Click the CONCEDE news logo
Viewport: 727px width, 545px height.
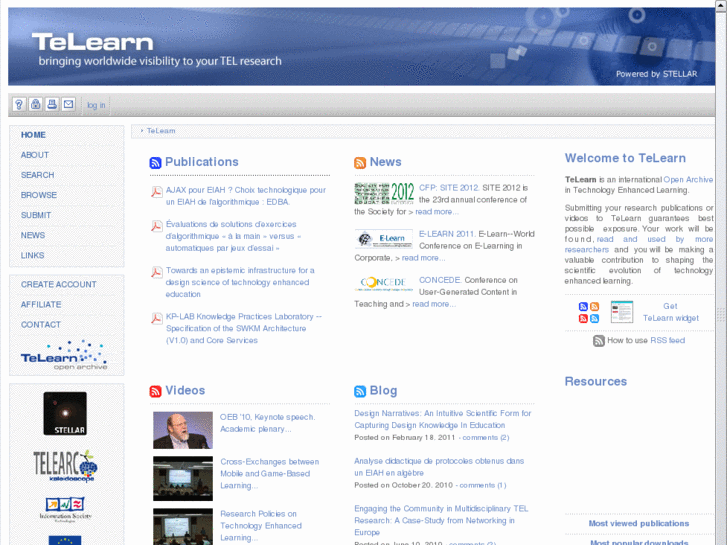point(384,283)
